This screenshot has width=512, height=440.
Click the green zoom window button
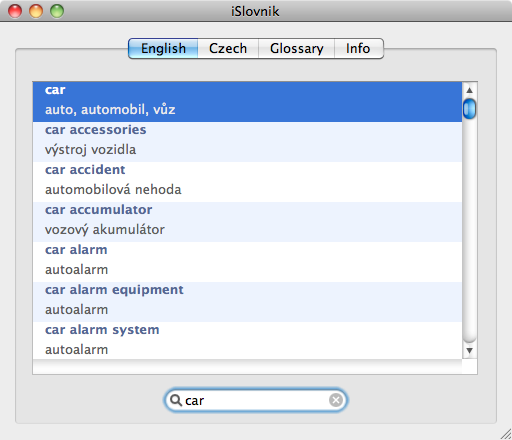(57, 11)
